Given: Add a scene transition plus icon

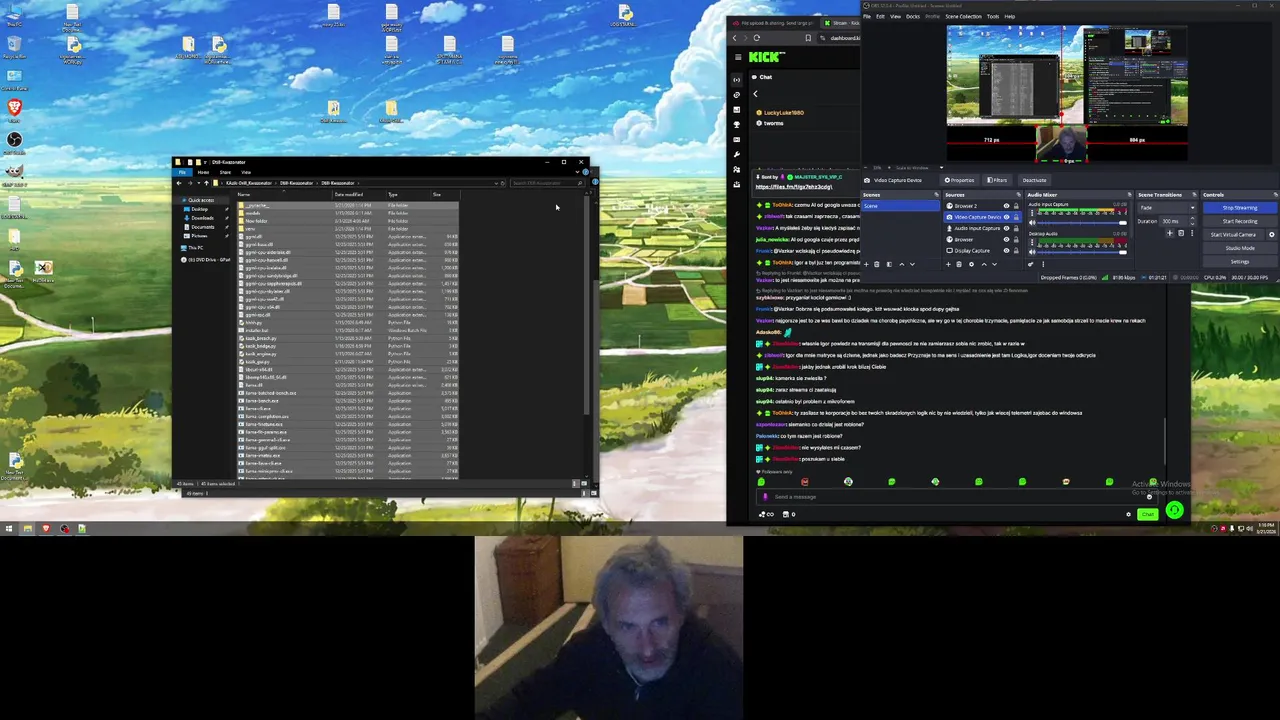Looking at the screenshot, I should click(x=1169, y=233).
